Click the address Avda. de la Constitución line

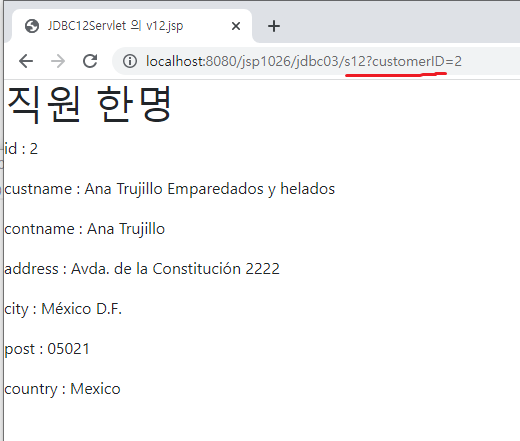pos(142,269)
